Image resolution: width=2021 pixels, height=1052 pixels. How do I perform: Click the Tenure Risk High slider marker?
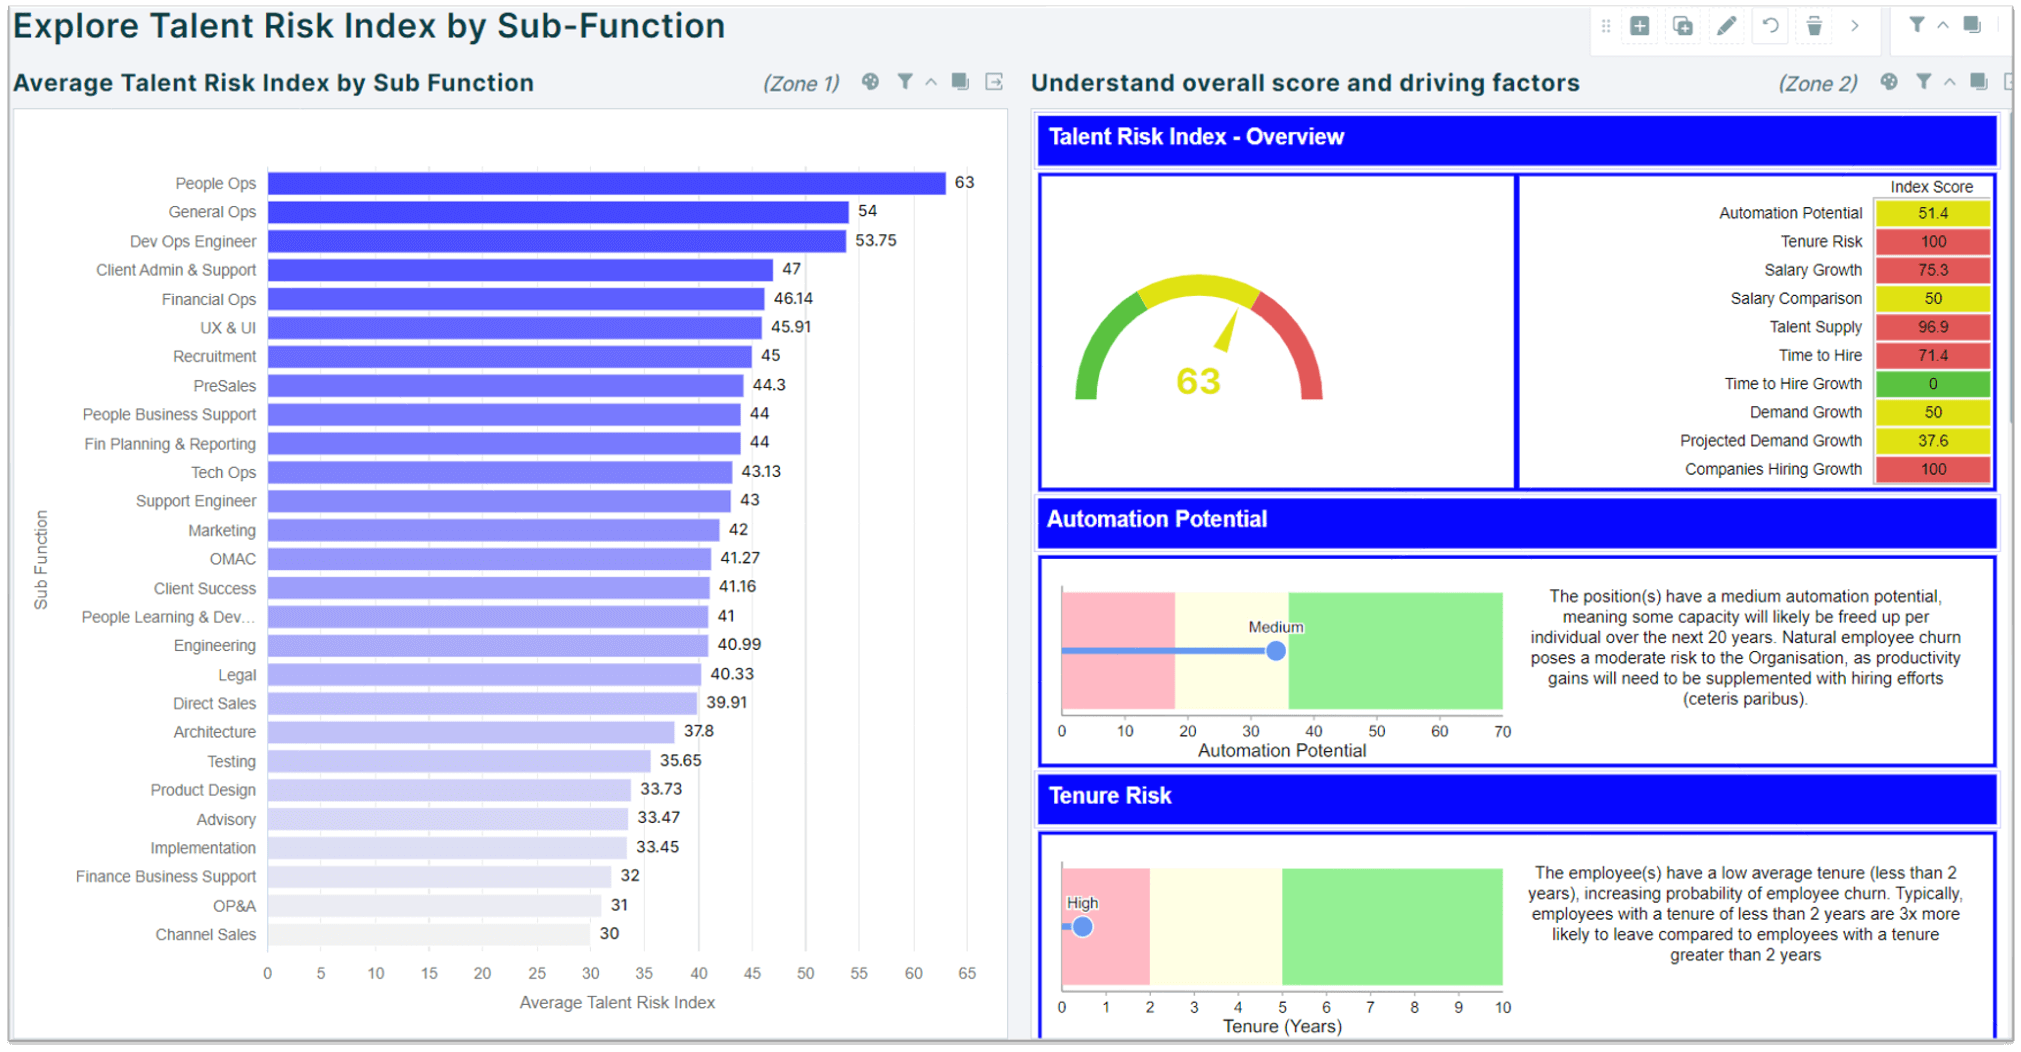(x=1082, y=927)
